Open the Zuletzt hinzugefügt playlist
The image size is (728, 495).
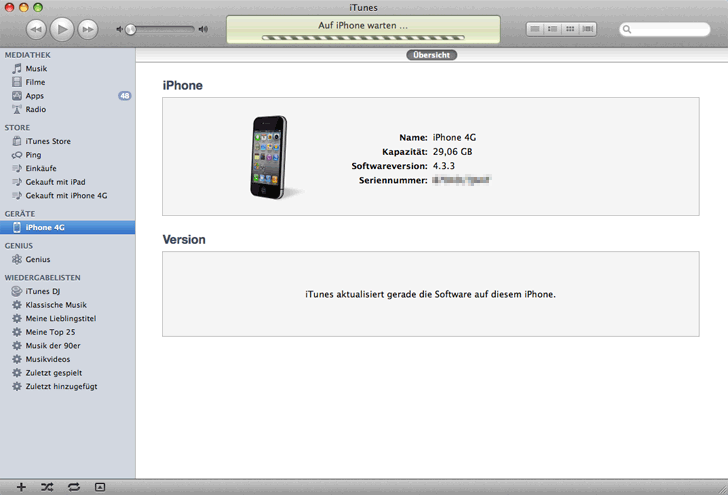pyautogui.click(x=68, y=386)
